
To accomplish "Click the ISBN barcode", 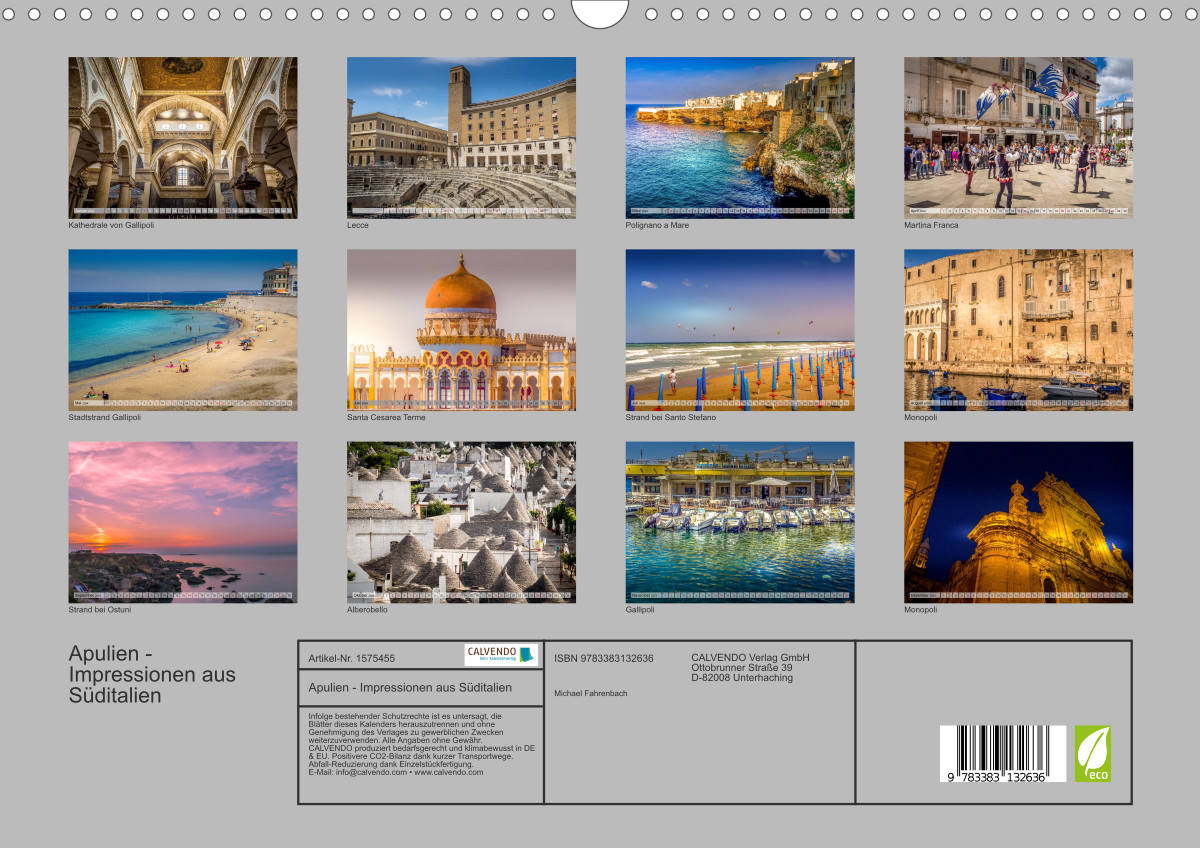I will pos(1002,754).
